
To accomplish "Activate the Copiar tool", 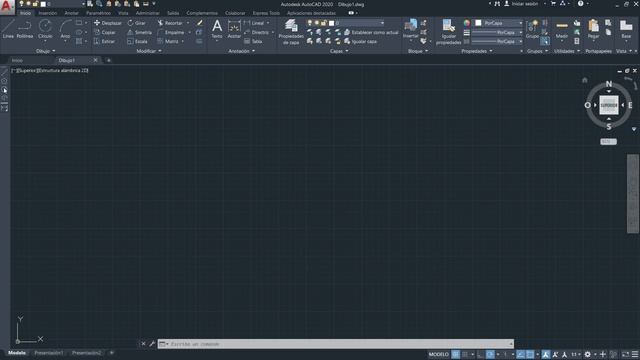I will point(105,32).
